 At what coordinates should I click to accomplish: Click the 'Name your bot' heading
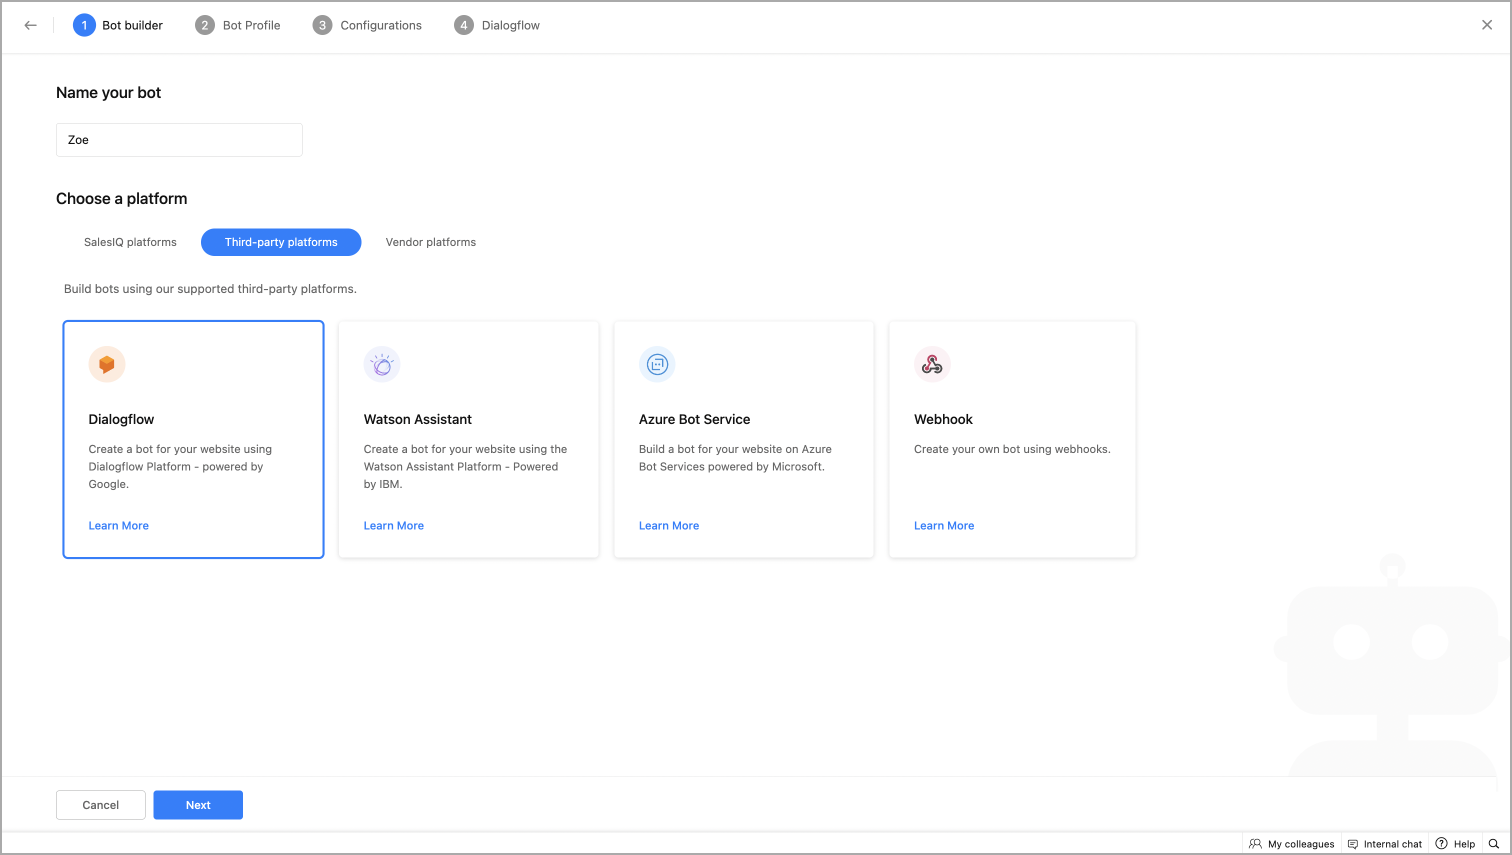tap(109, 93)
